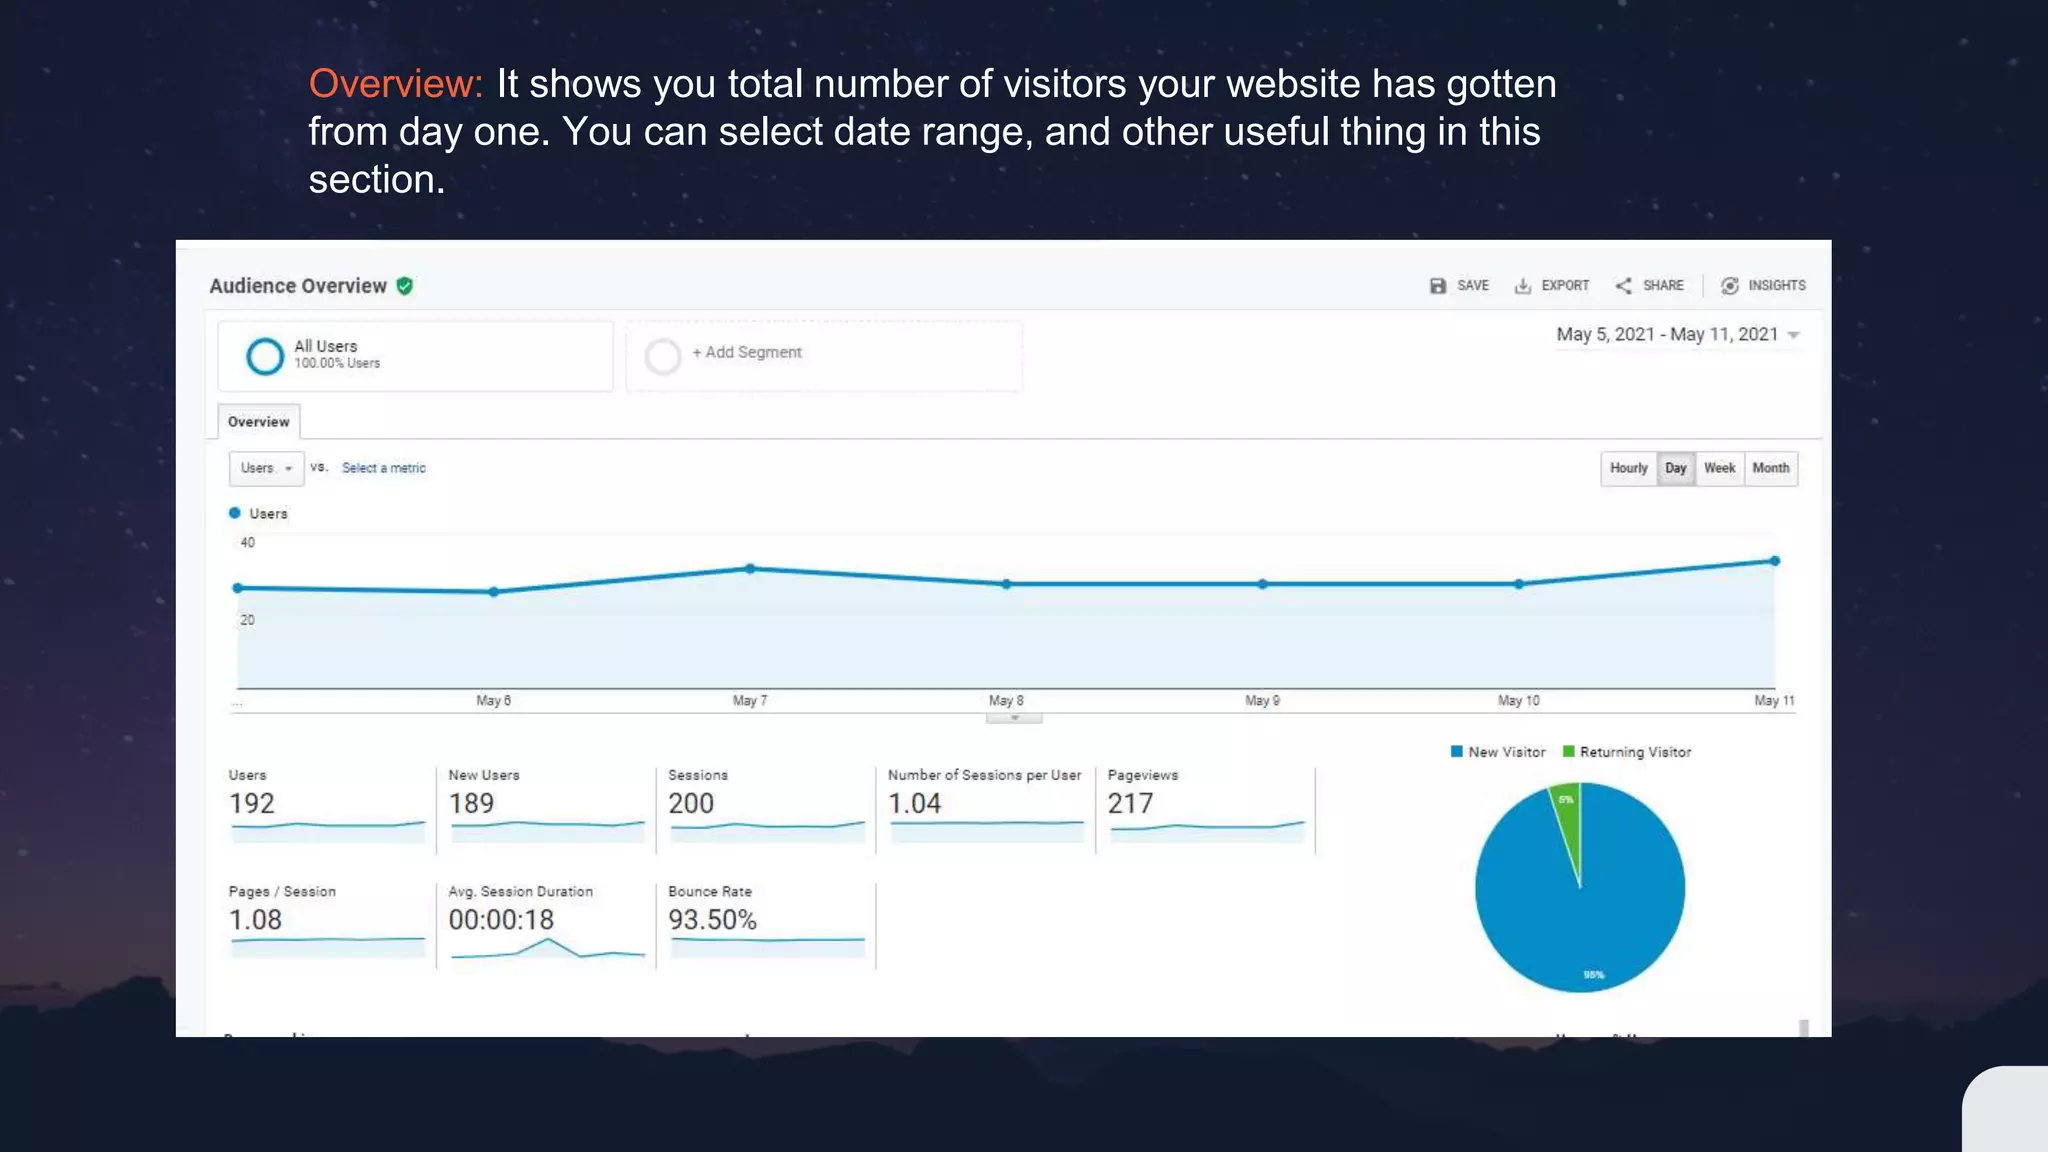Screen dimensions: 2048x1152
Task: Switch chart granularity to Month
Action: click(1770, 468)
